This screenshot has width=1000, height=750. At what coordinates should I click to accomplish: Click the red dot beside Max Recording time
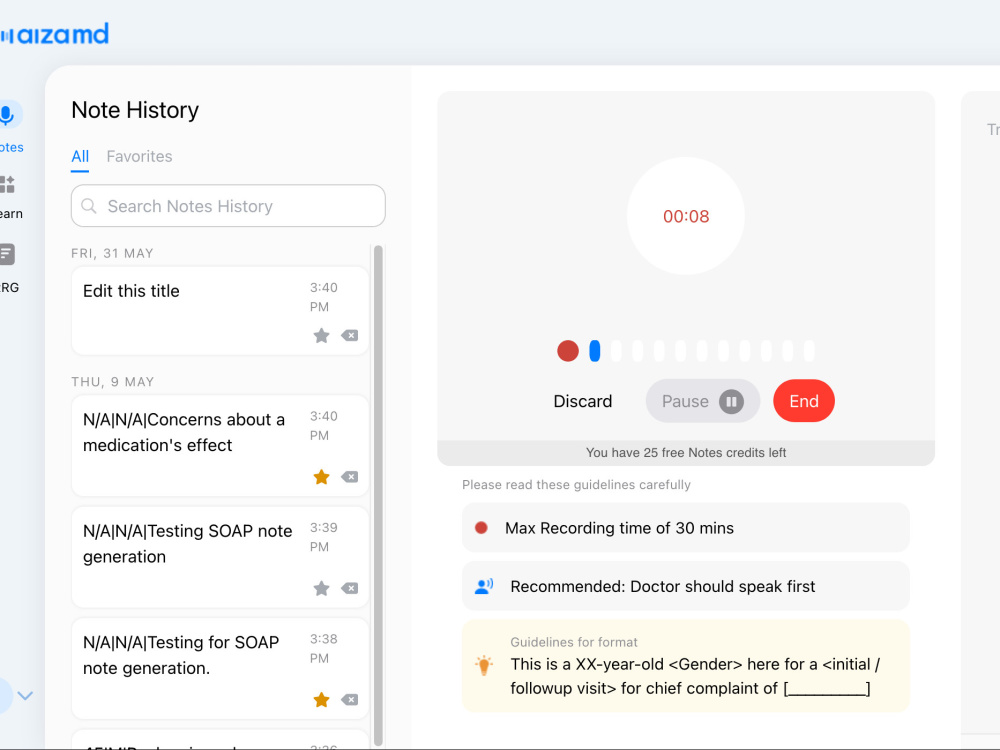(x=482, y=527)
